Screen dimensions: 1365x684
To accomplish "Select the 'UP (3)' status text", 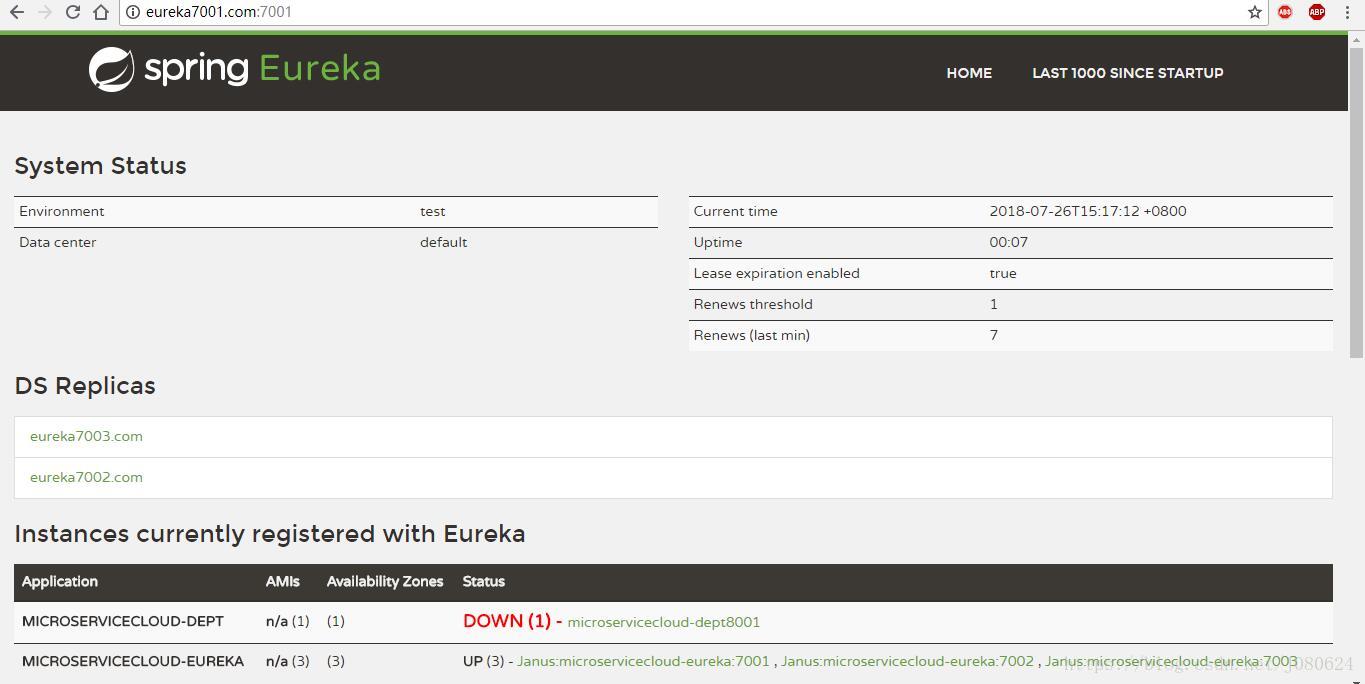I will click(x=484, y=661).
